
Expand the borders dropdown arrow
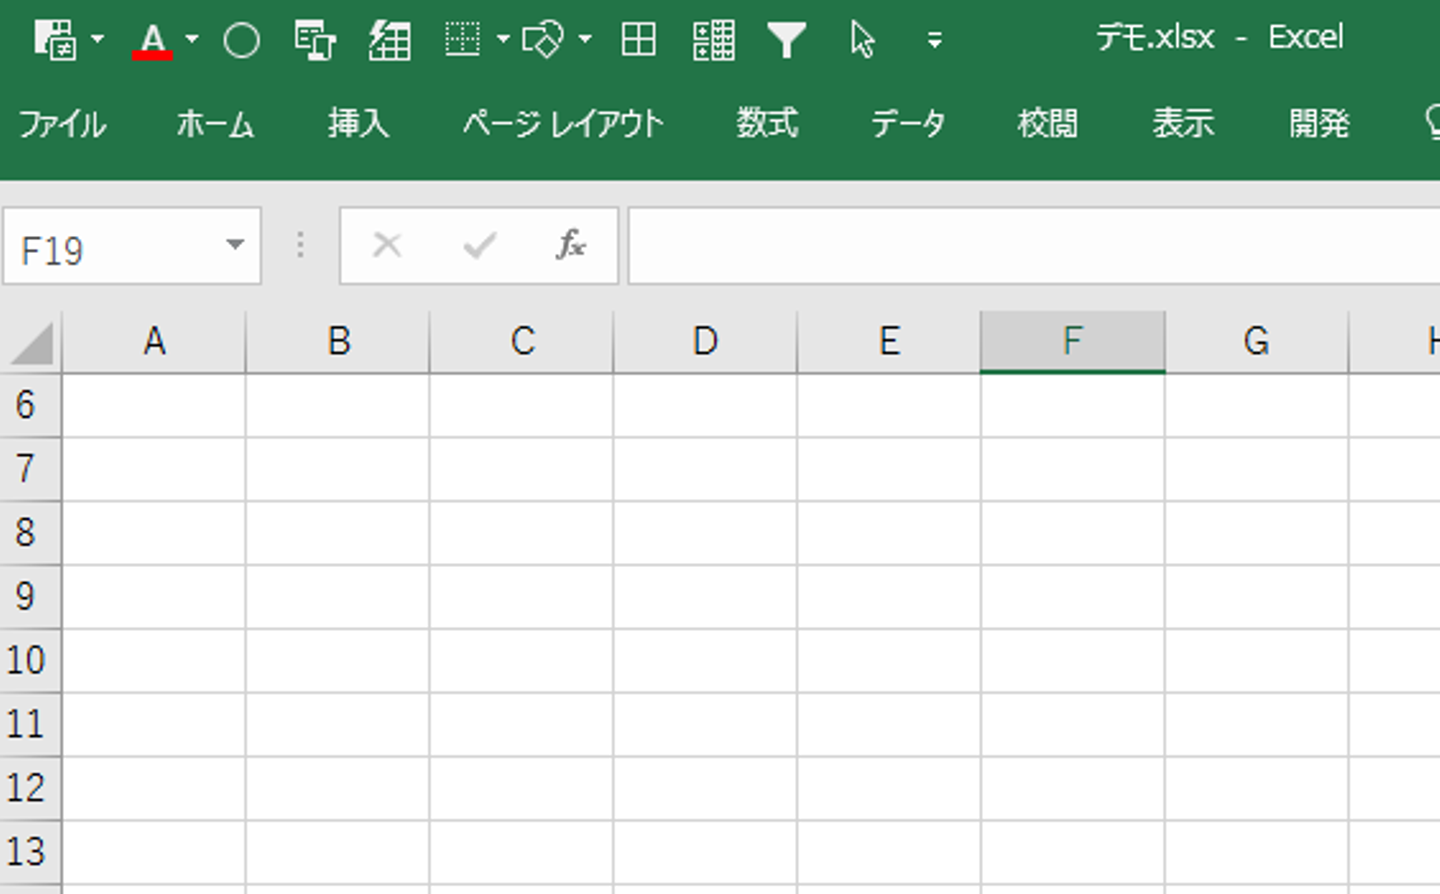503,40
